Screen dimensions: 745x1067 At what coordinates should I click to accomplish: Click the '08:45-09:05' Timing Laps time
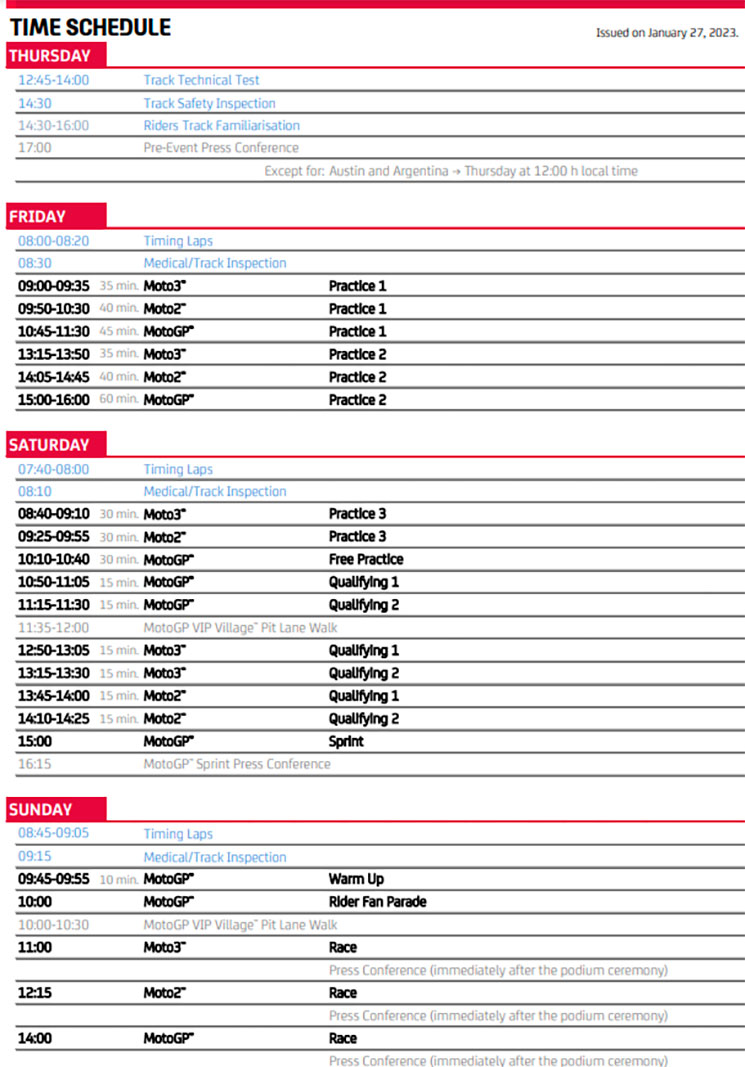(x=53, y=833)
